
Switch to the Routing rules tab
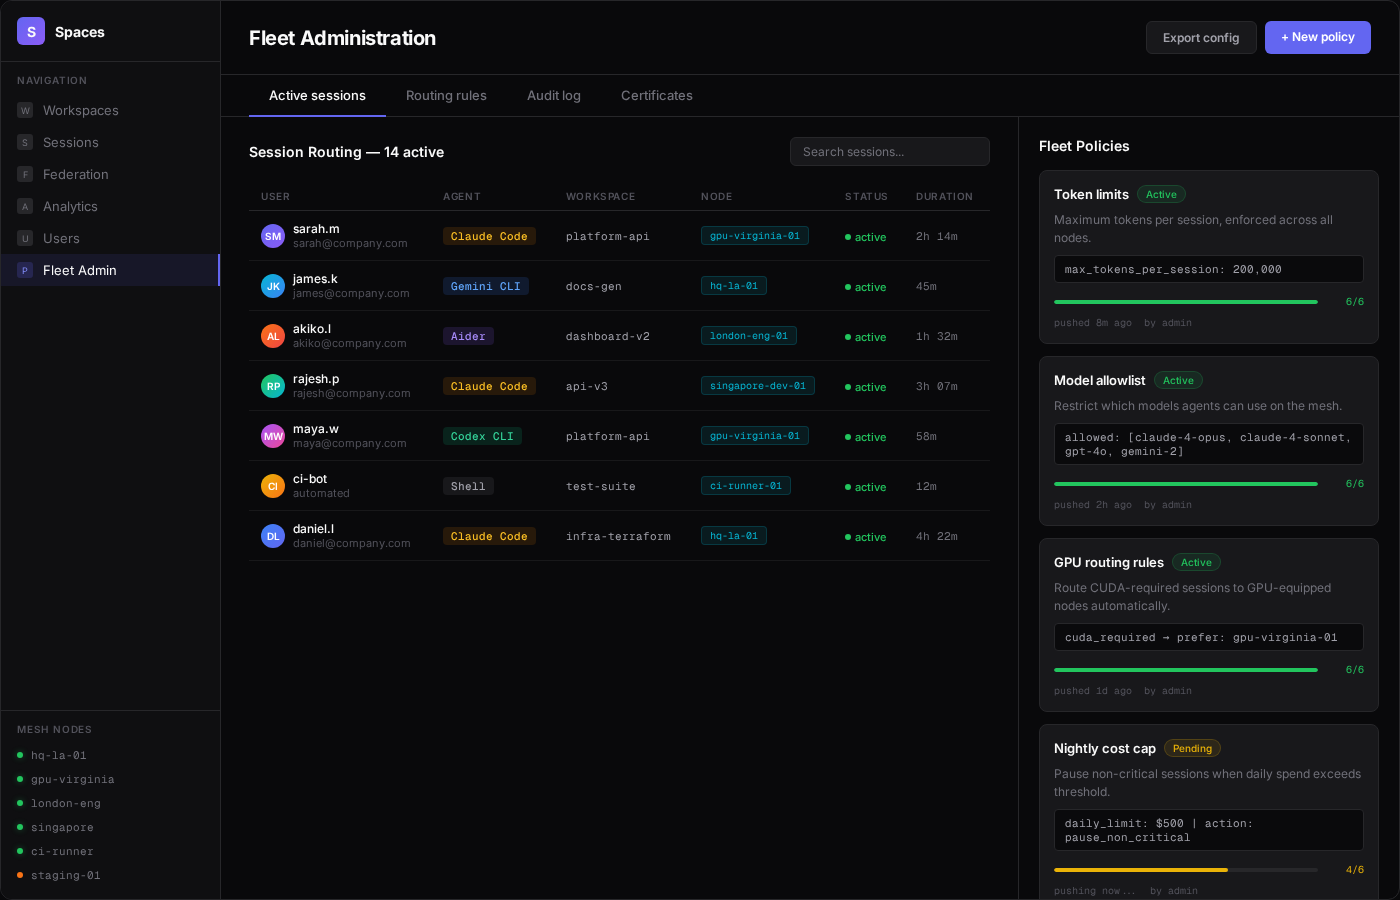(446, 95)
